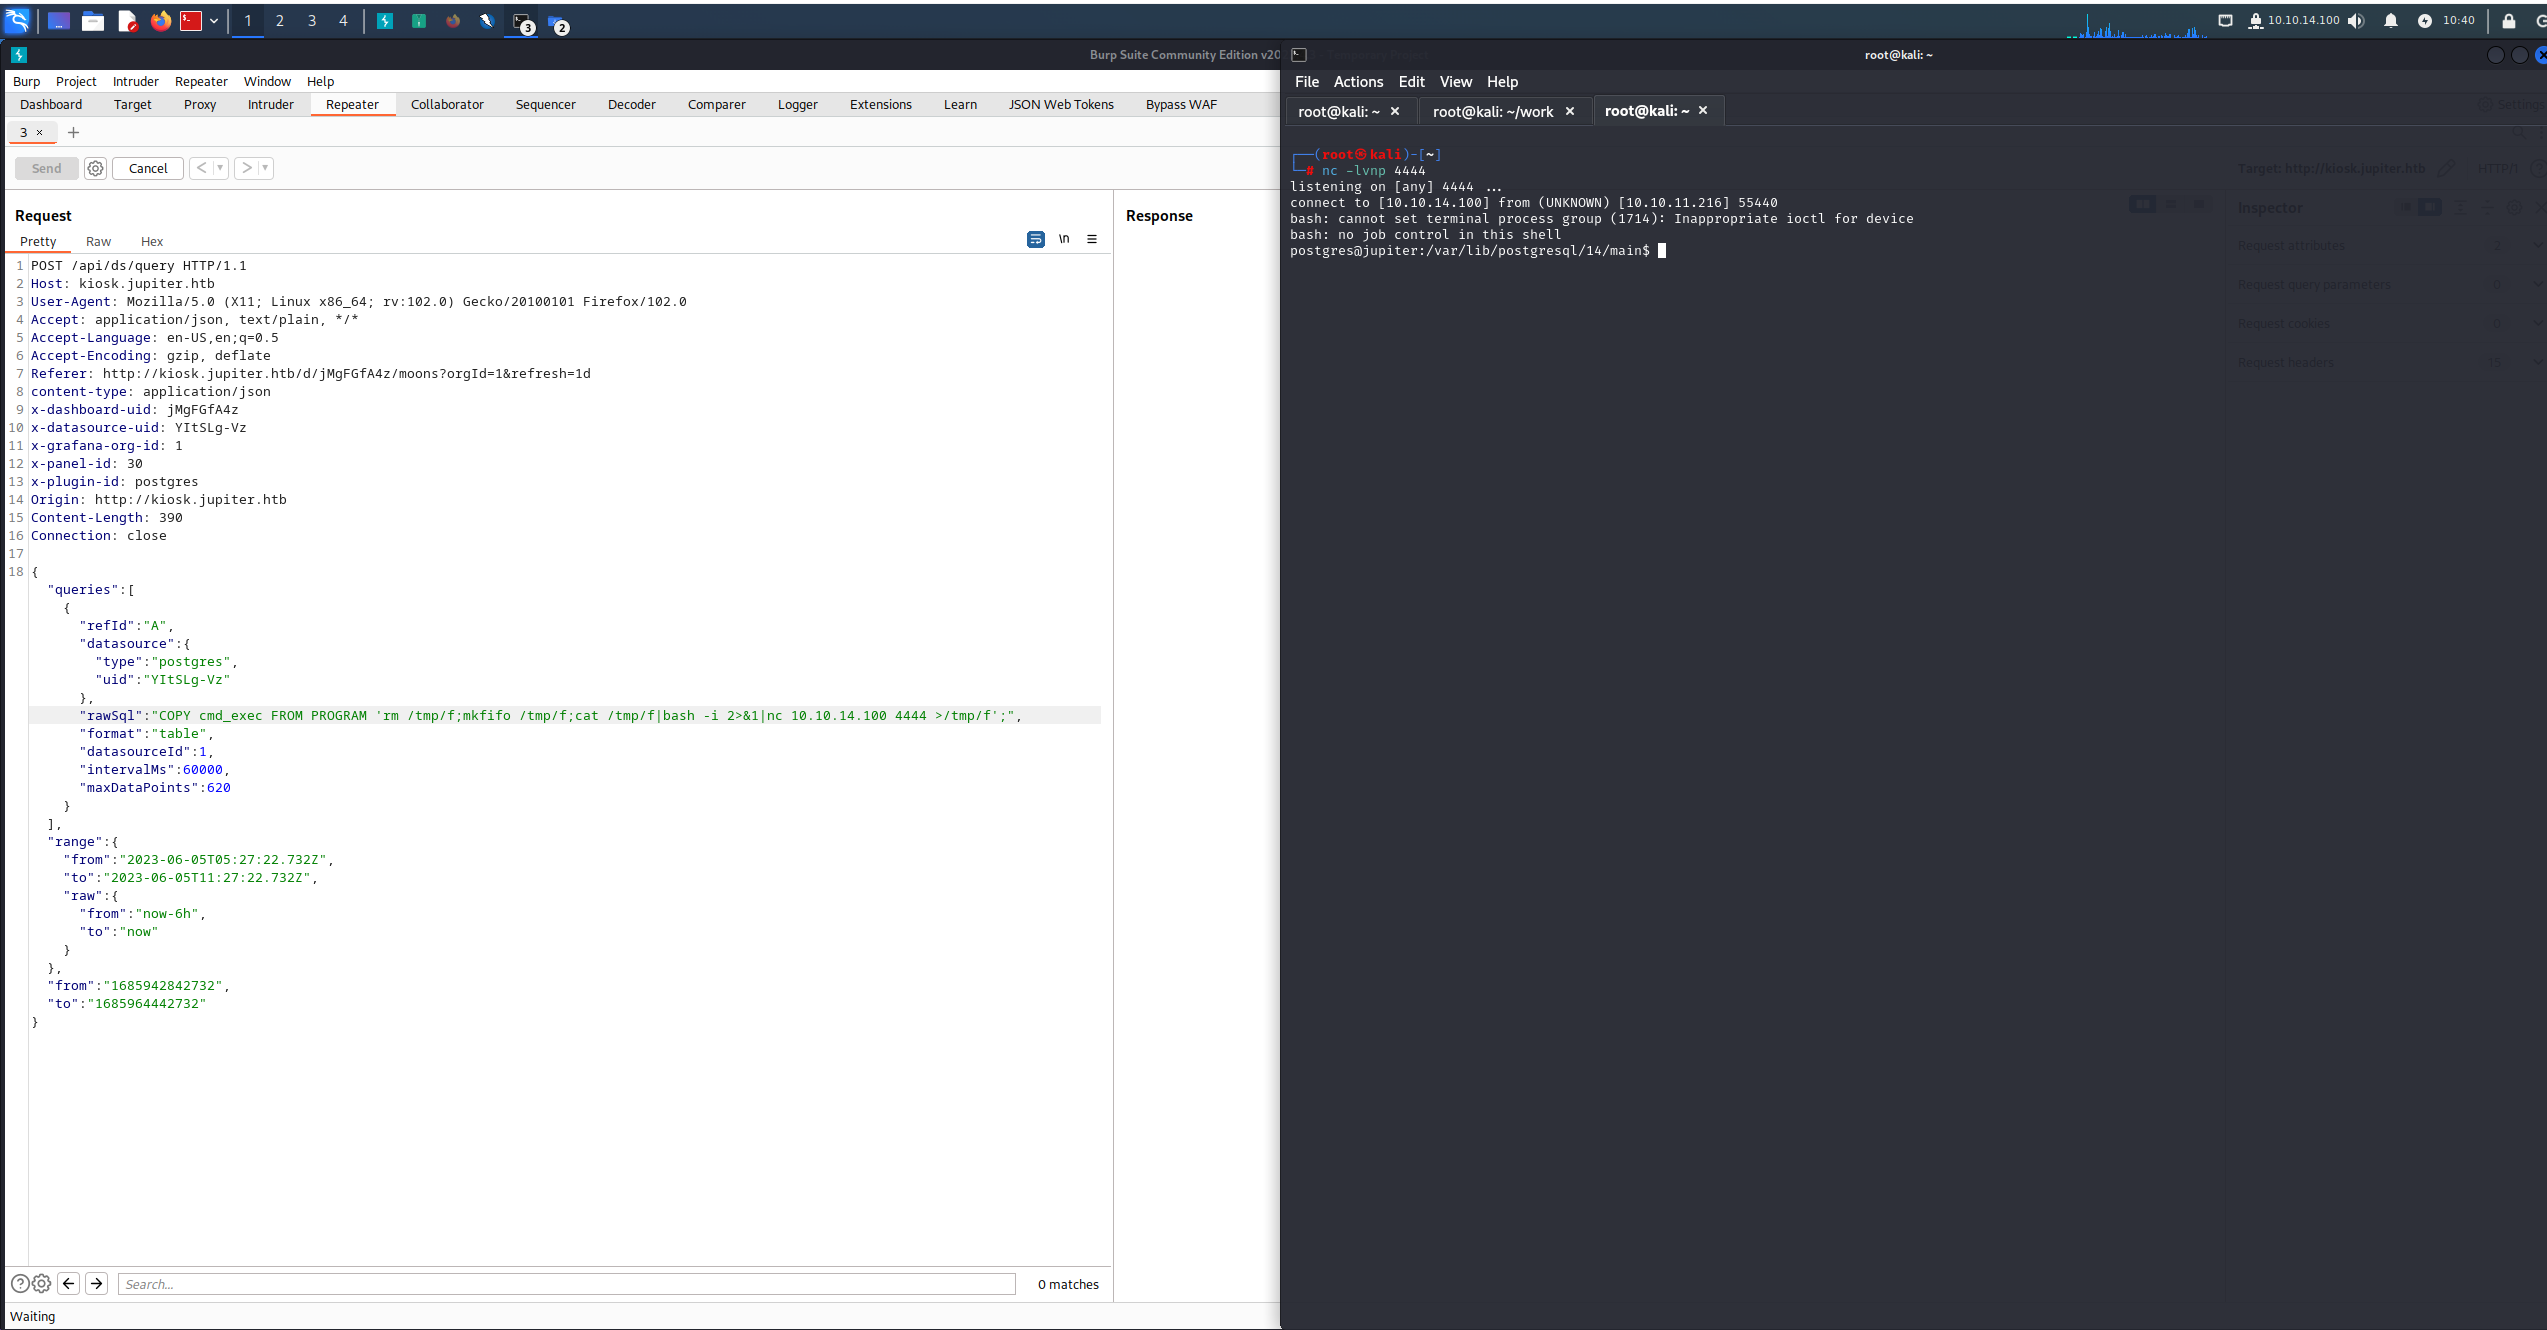Open search settings gear at bottom
The width and height of the screenshot is (2547, 1330).
[41, 1284]
